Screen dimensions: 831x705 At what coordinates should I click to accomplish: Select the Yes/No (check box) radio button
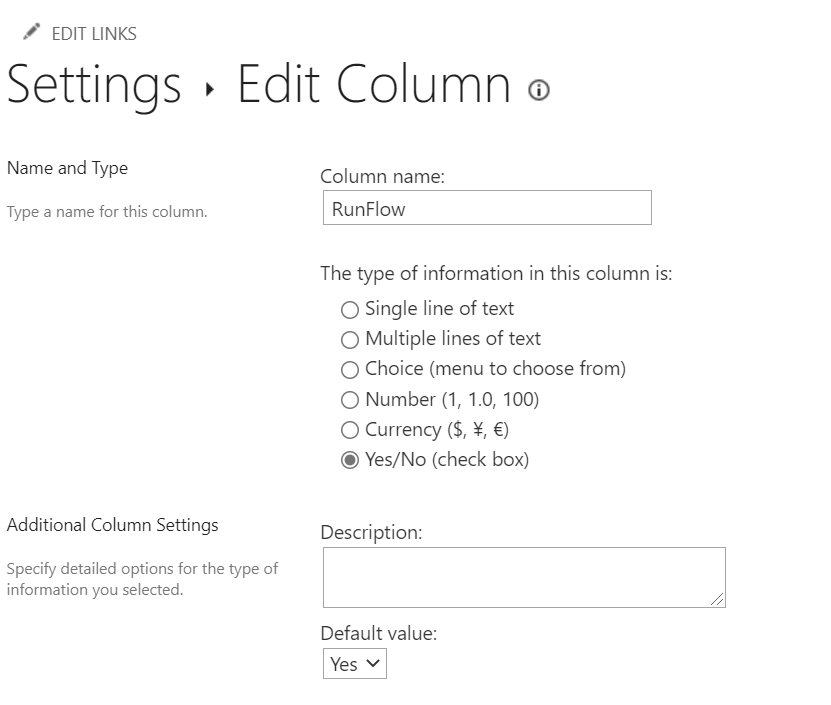click(x=349, y=460)
